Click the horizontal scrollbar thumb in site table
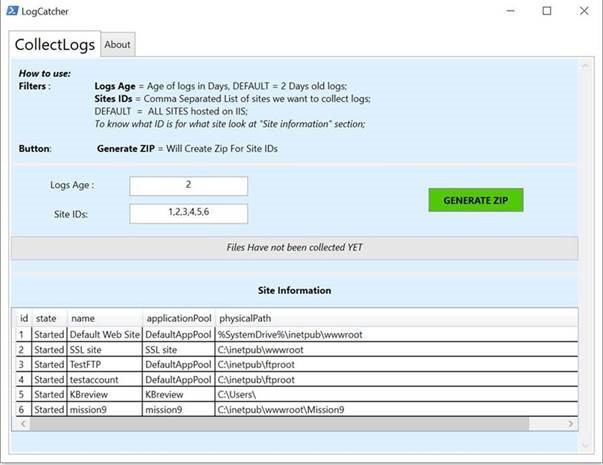 [x=280, y=423]
